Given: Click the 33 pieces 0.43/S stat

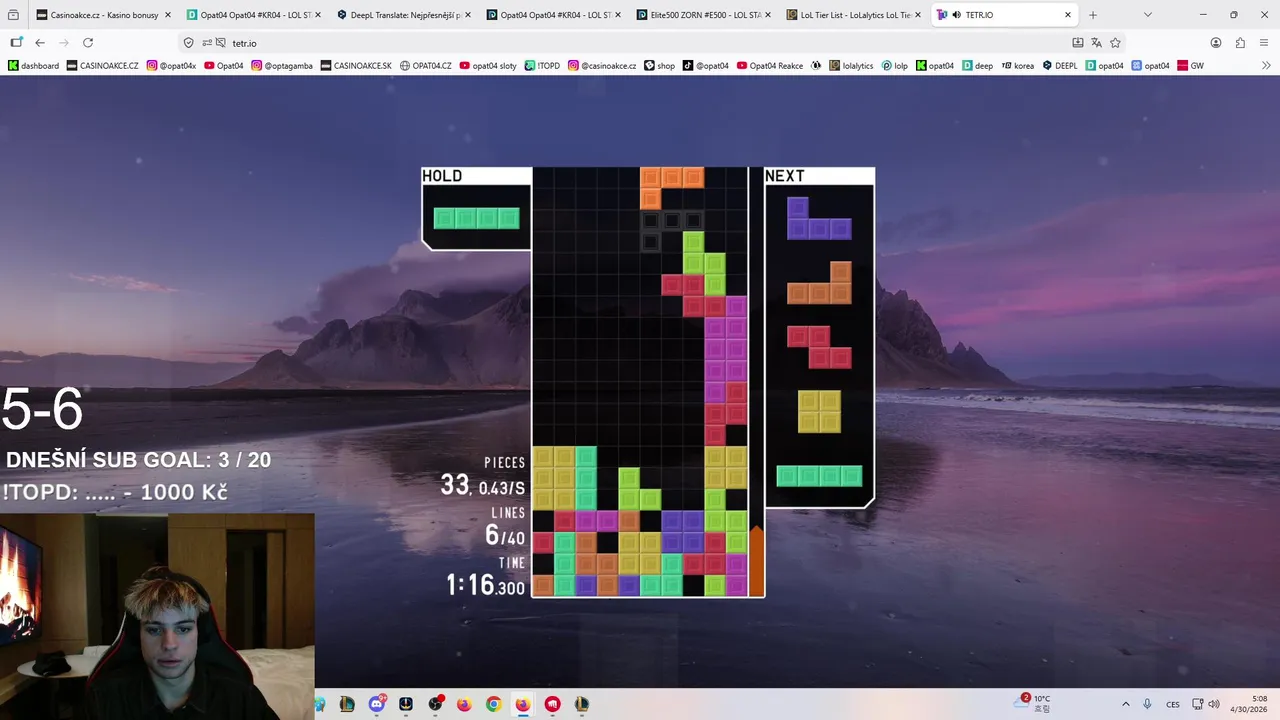Looking at the screenshot, I should pos(482,478).
